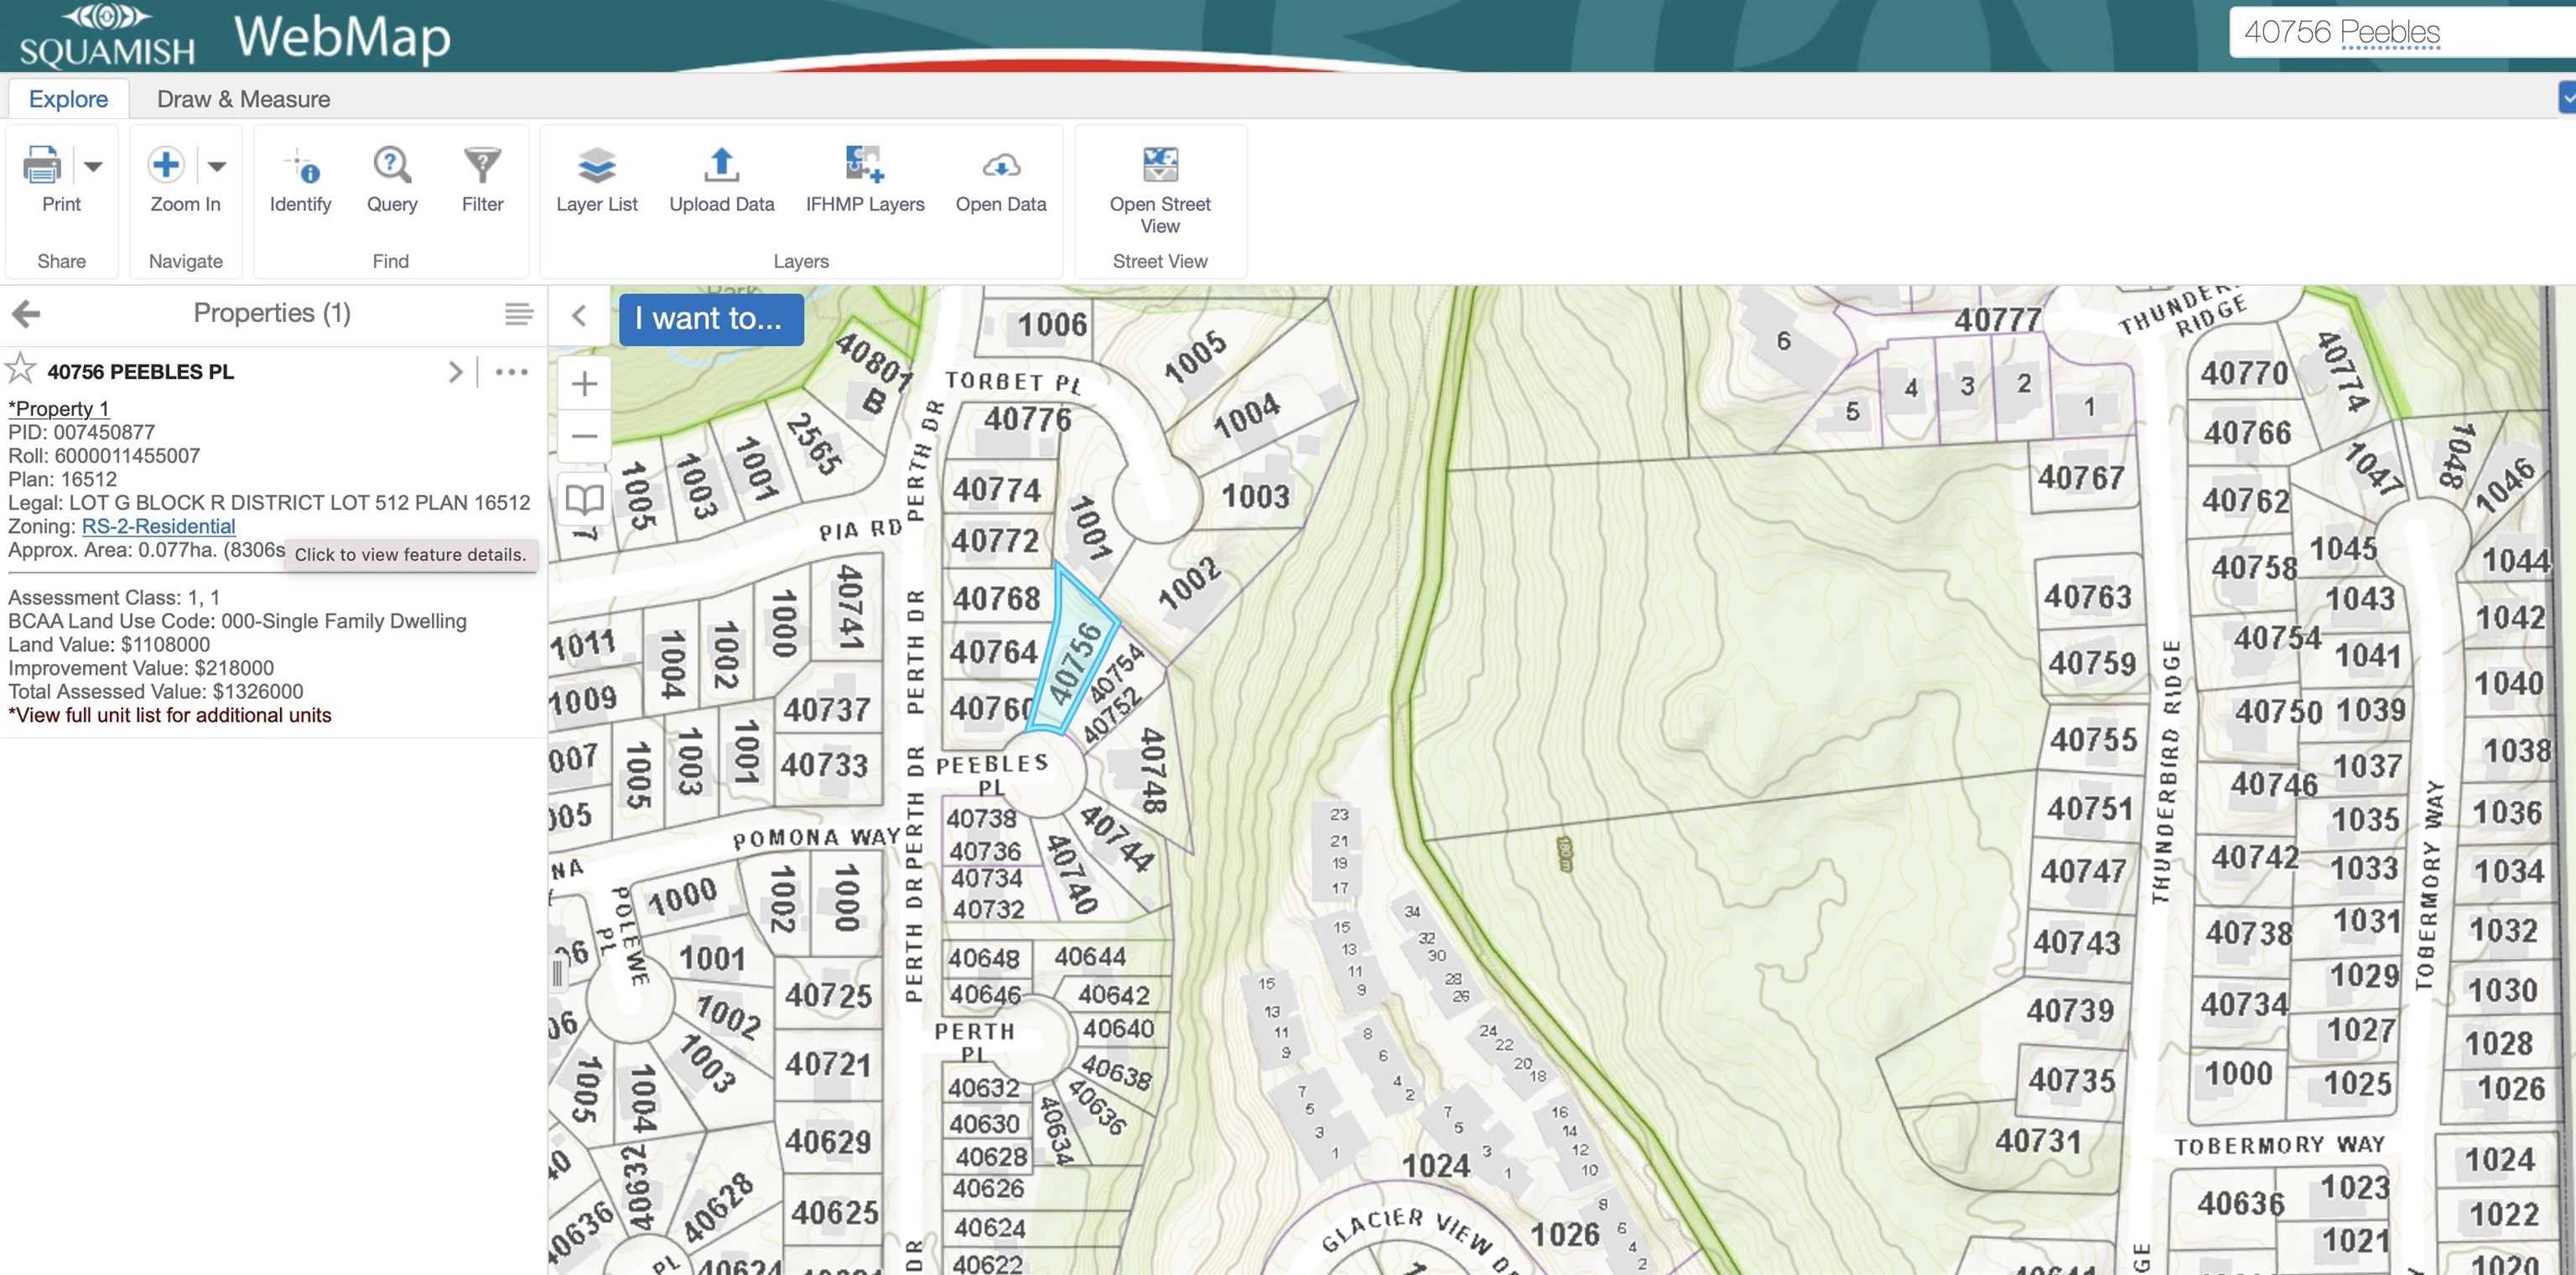This screenshot has width=2576, height=1275.
Task: Click the I want to... button
Action: point(710,319)
